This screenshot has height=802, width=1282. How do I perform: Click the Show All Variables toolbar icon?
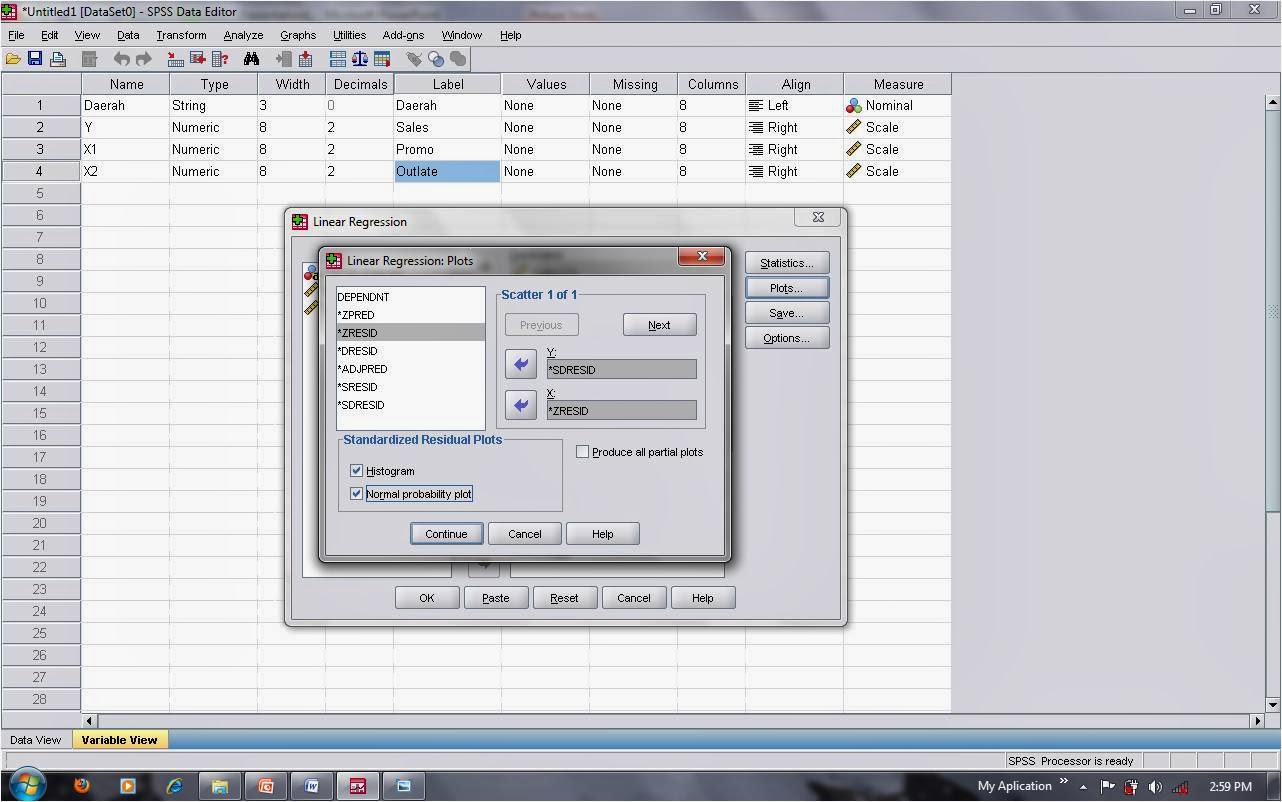pyautogui.click(x=458, y=59)
